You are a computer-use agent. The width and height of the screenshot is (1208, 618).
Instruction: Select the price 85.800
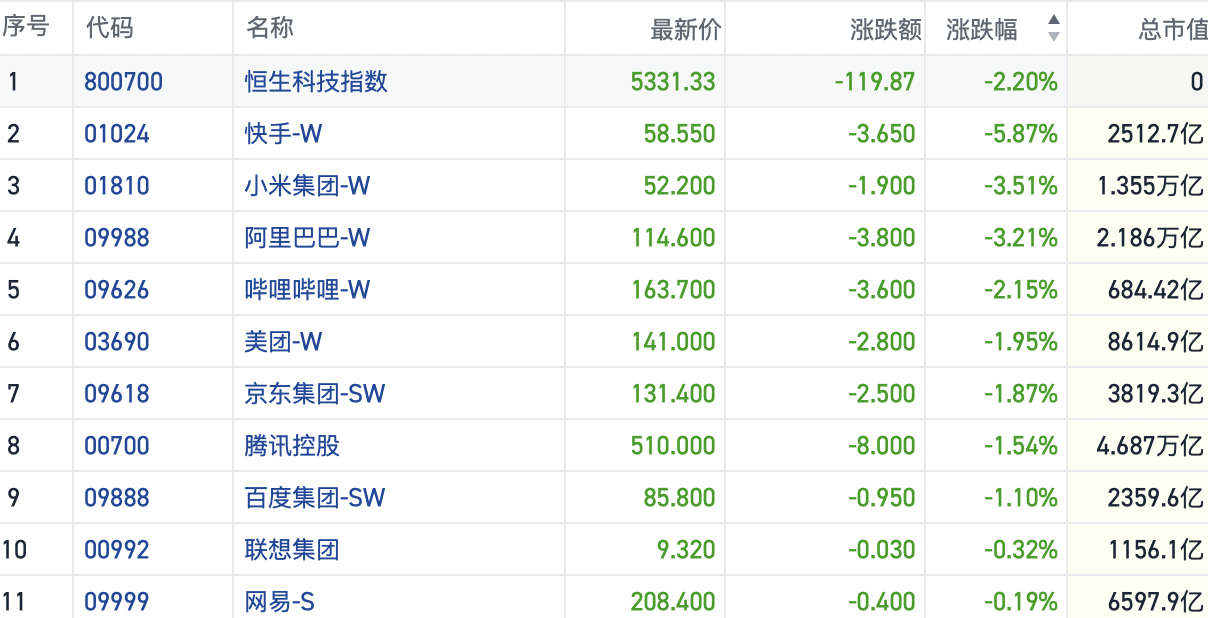click(679, 497)
